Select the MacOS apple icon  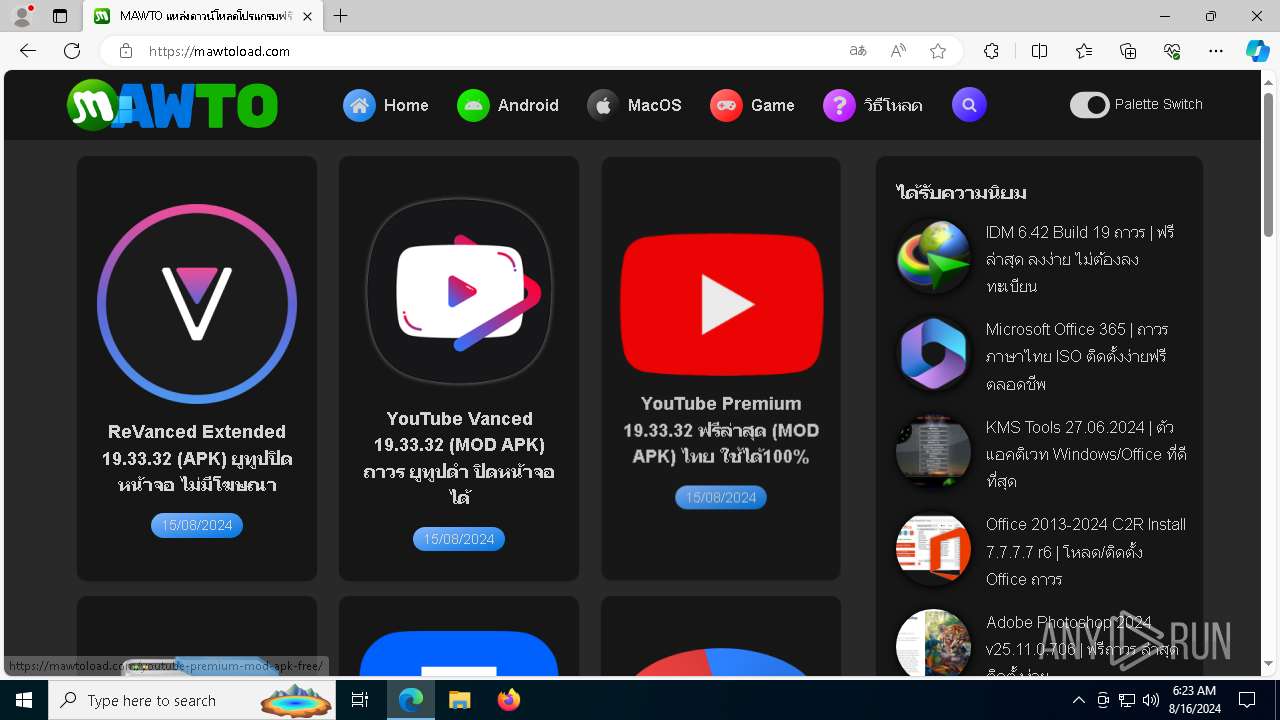(603, 105)
